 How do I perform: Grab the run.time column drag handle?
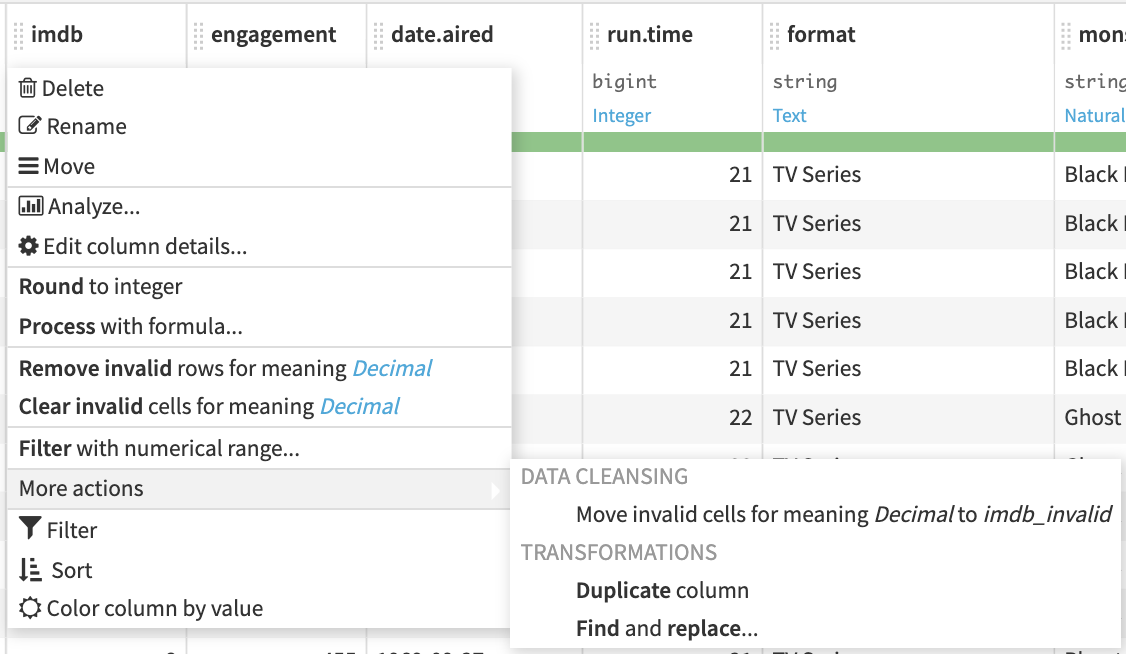pyautogui.click(x=594, y=36)
